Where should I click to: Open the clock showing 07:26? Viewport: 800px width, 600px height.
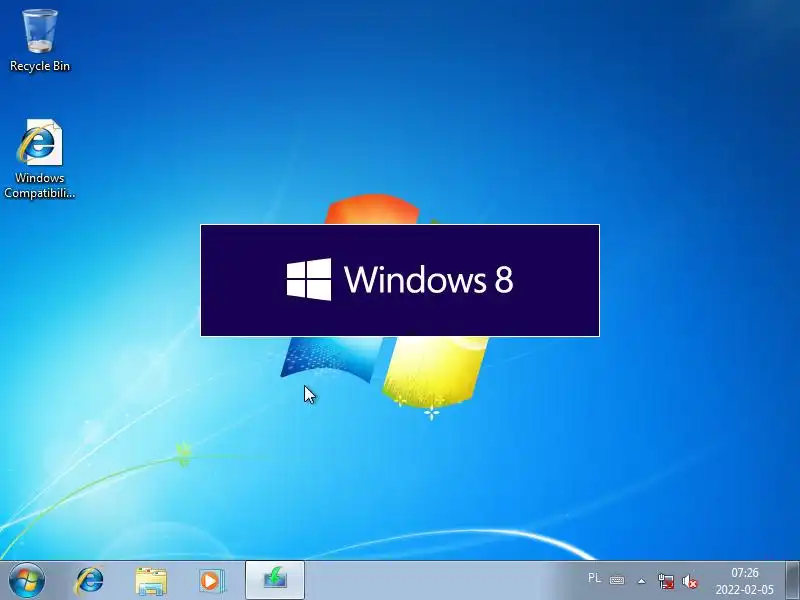745,581
